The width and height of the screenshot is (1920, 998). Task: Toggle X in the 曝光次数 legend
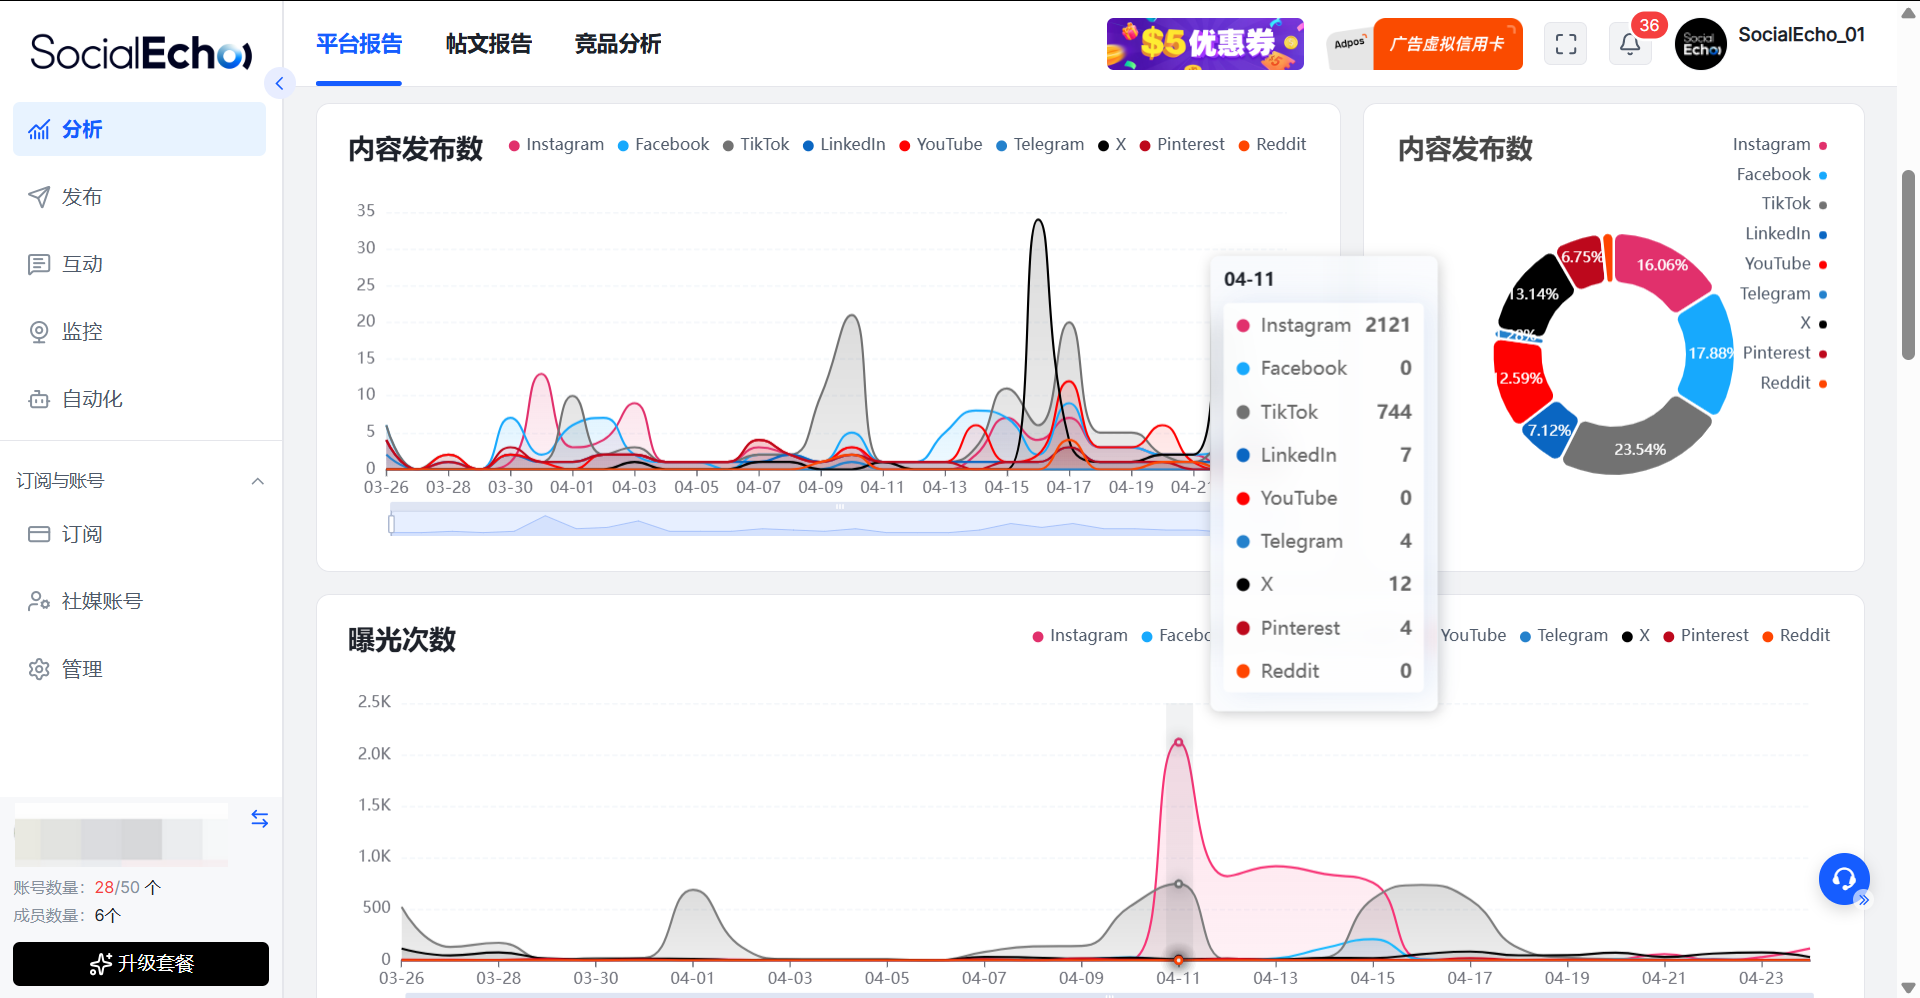pyautogui.click(x=1636, y=636)
